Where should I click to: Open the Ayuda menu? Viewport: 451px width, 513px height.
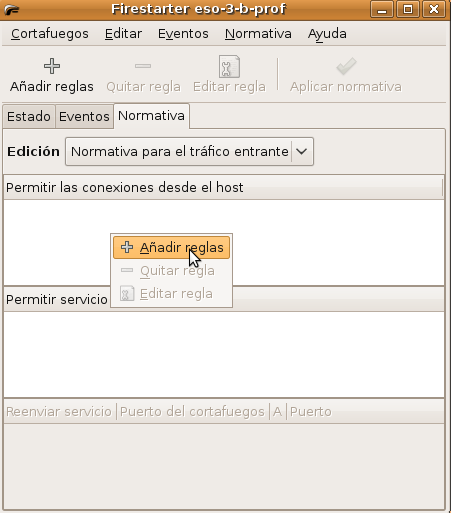(x=327, y=34)
